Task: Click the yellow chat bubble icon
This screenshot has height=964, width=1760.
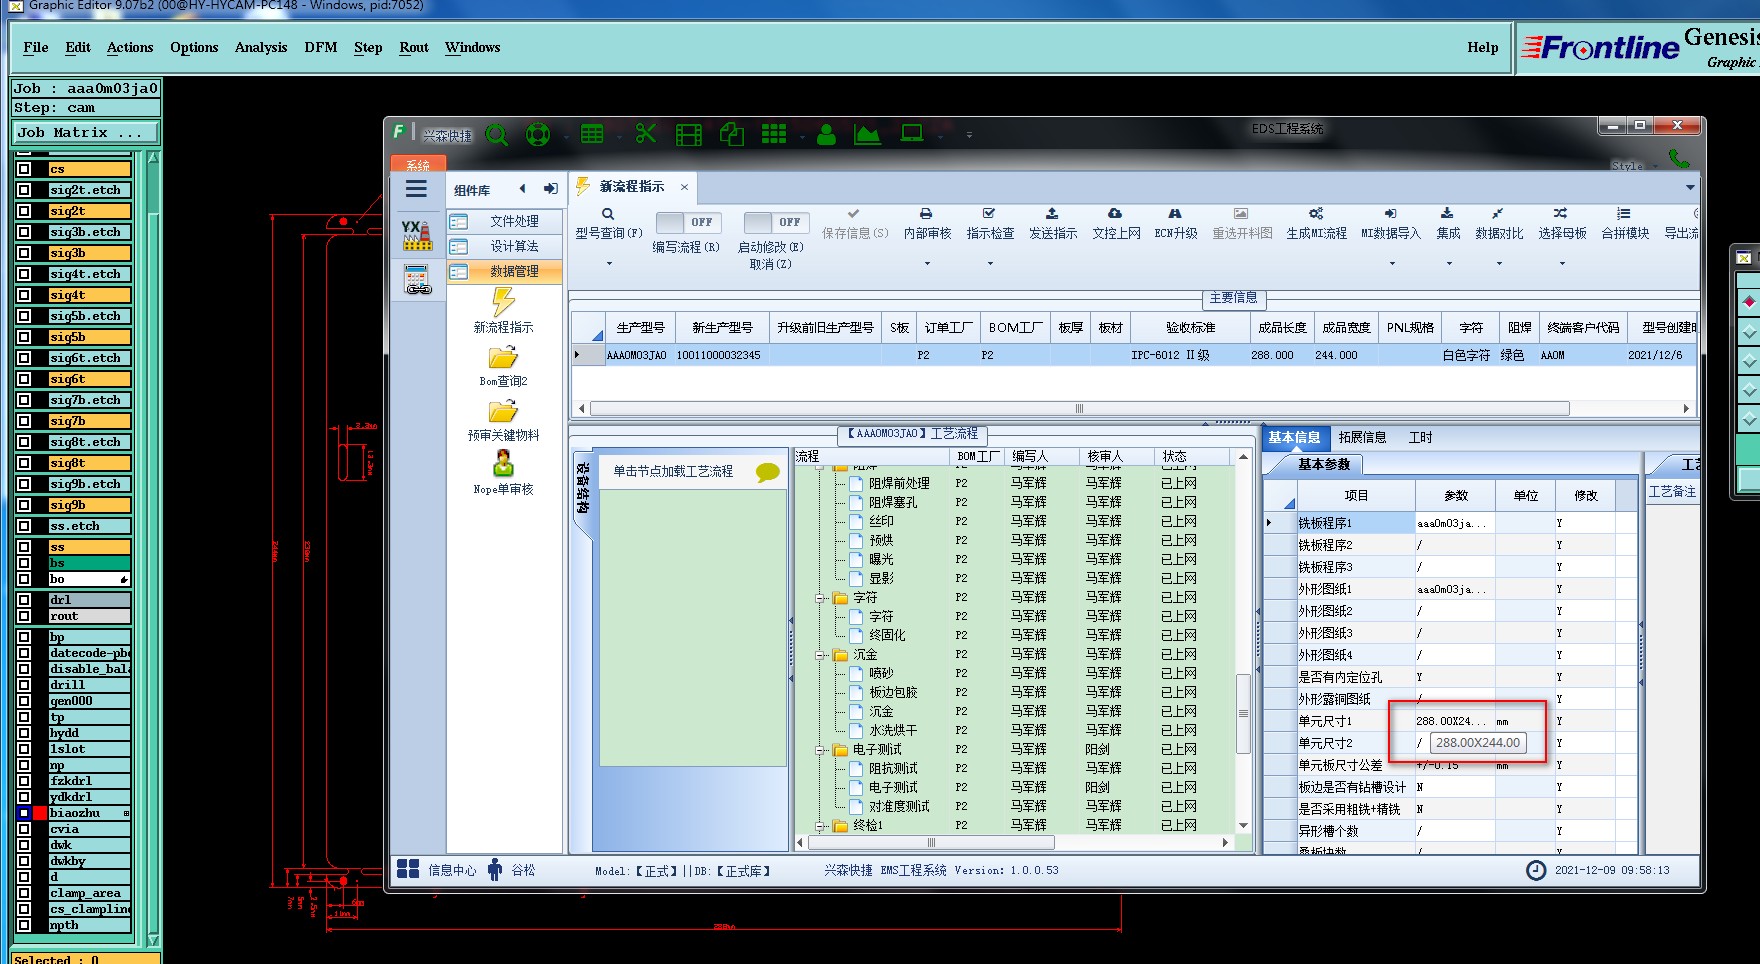Action: click(x=768, y=472)
